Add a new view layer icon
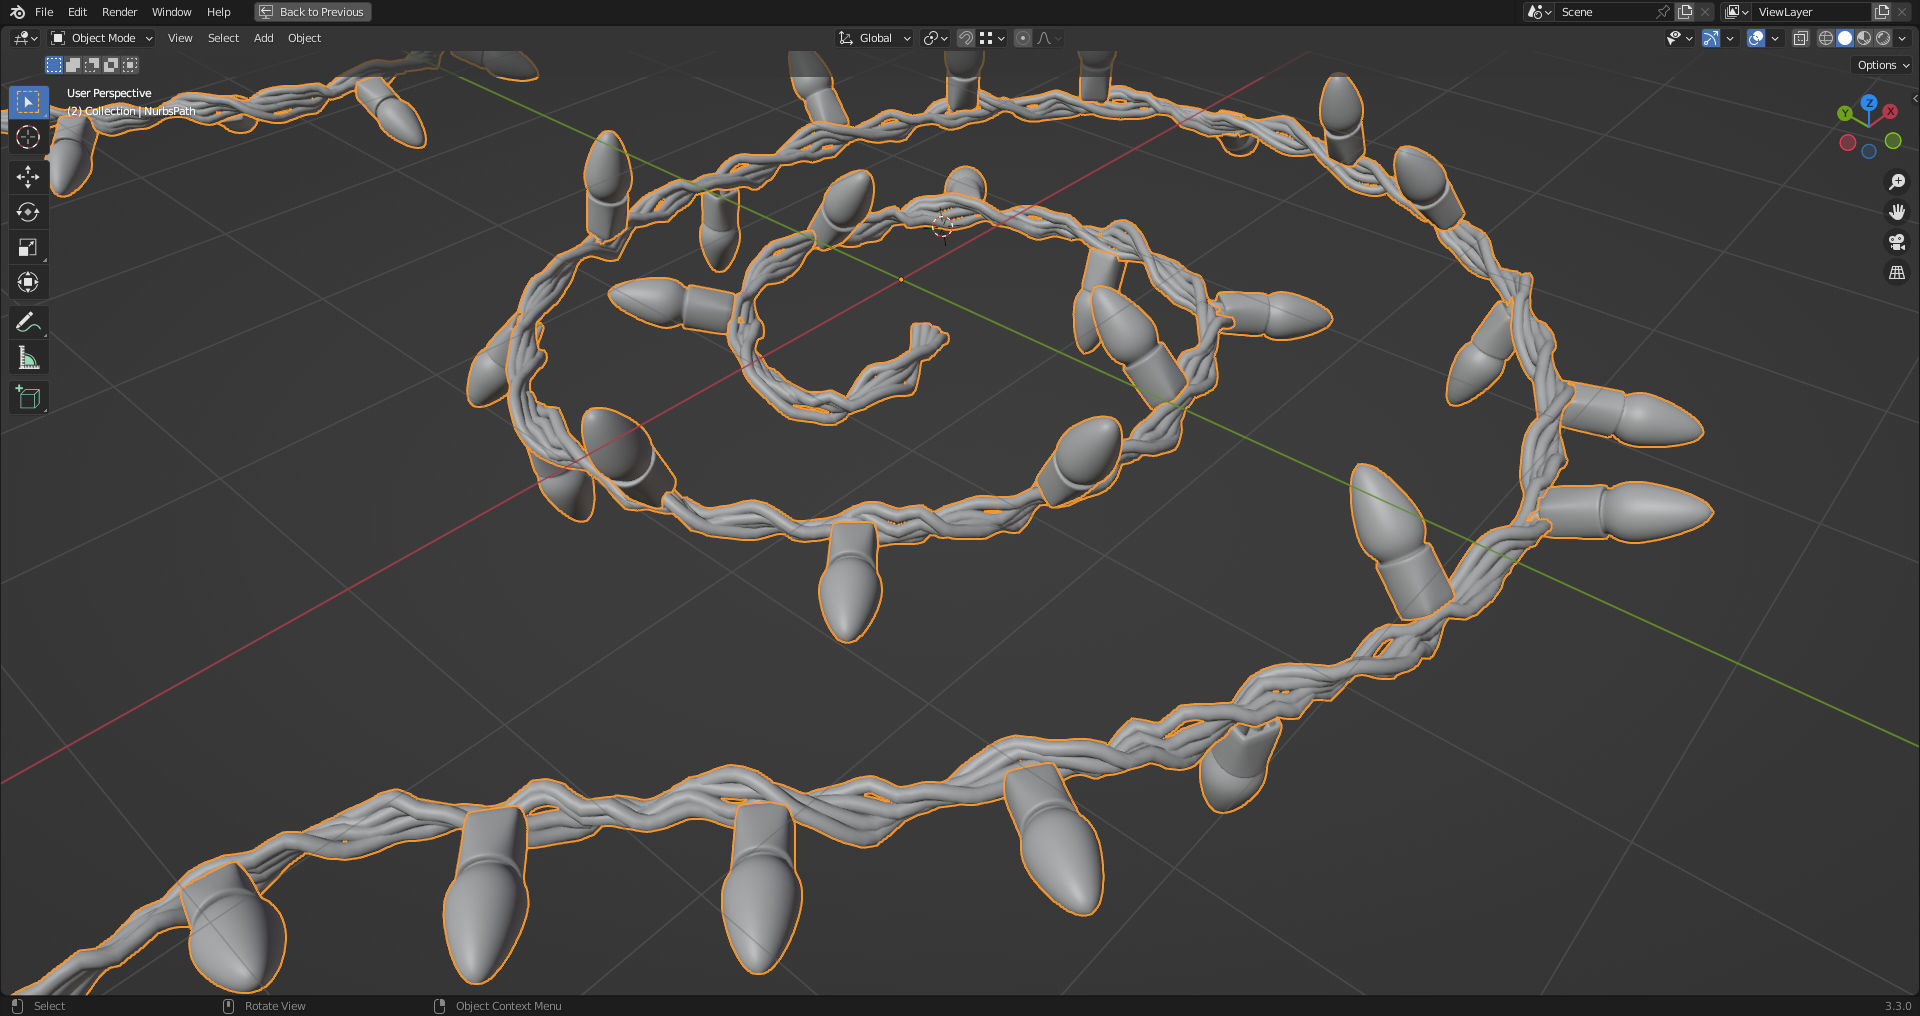The image size is (1920, 1016). [1882, 12]
